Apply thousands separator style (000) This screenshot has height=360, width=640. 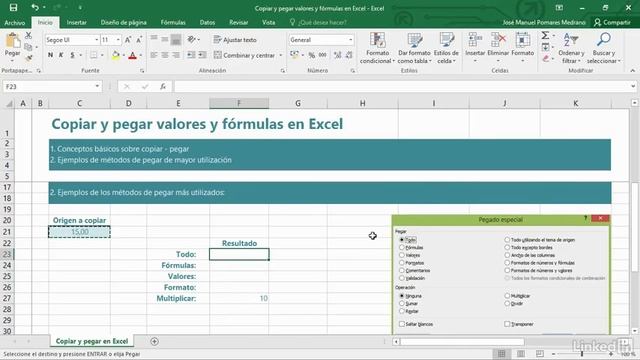pos(322,55)
